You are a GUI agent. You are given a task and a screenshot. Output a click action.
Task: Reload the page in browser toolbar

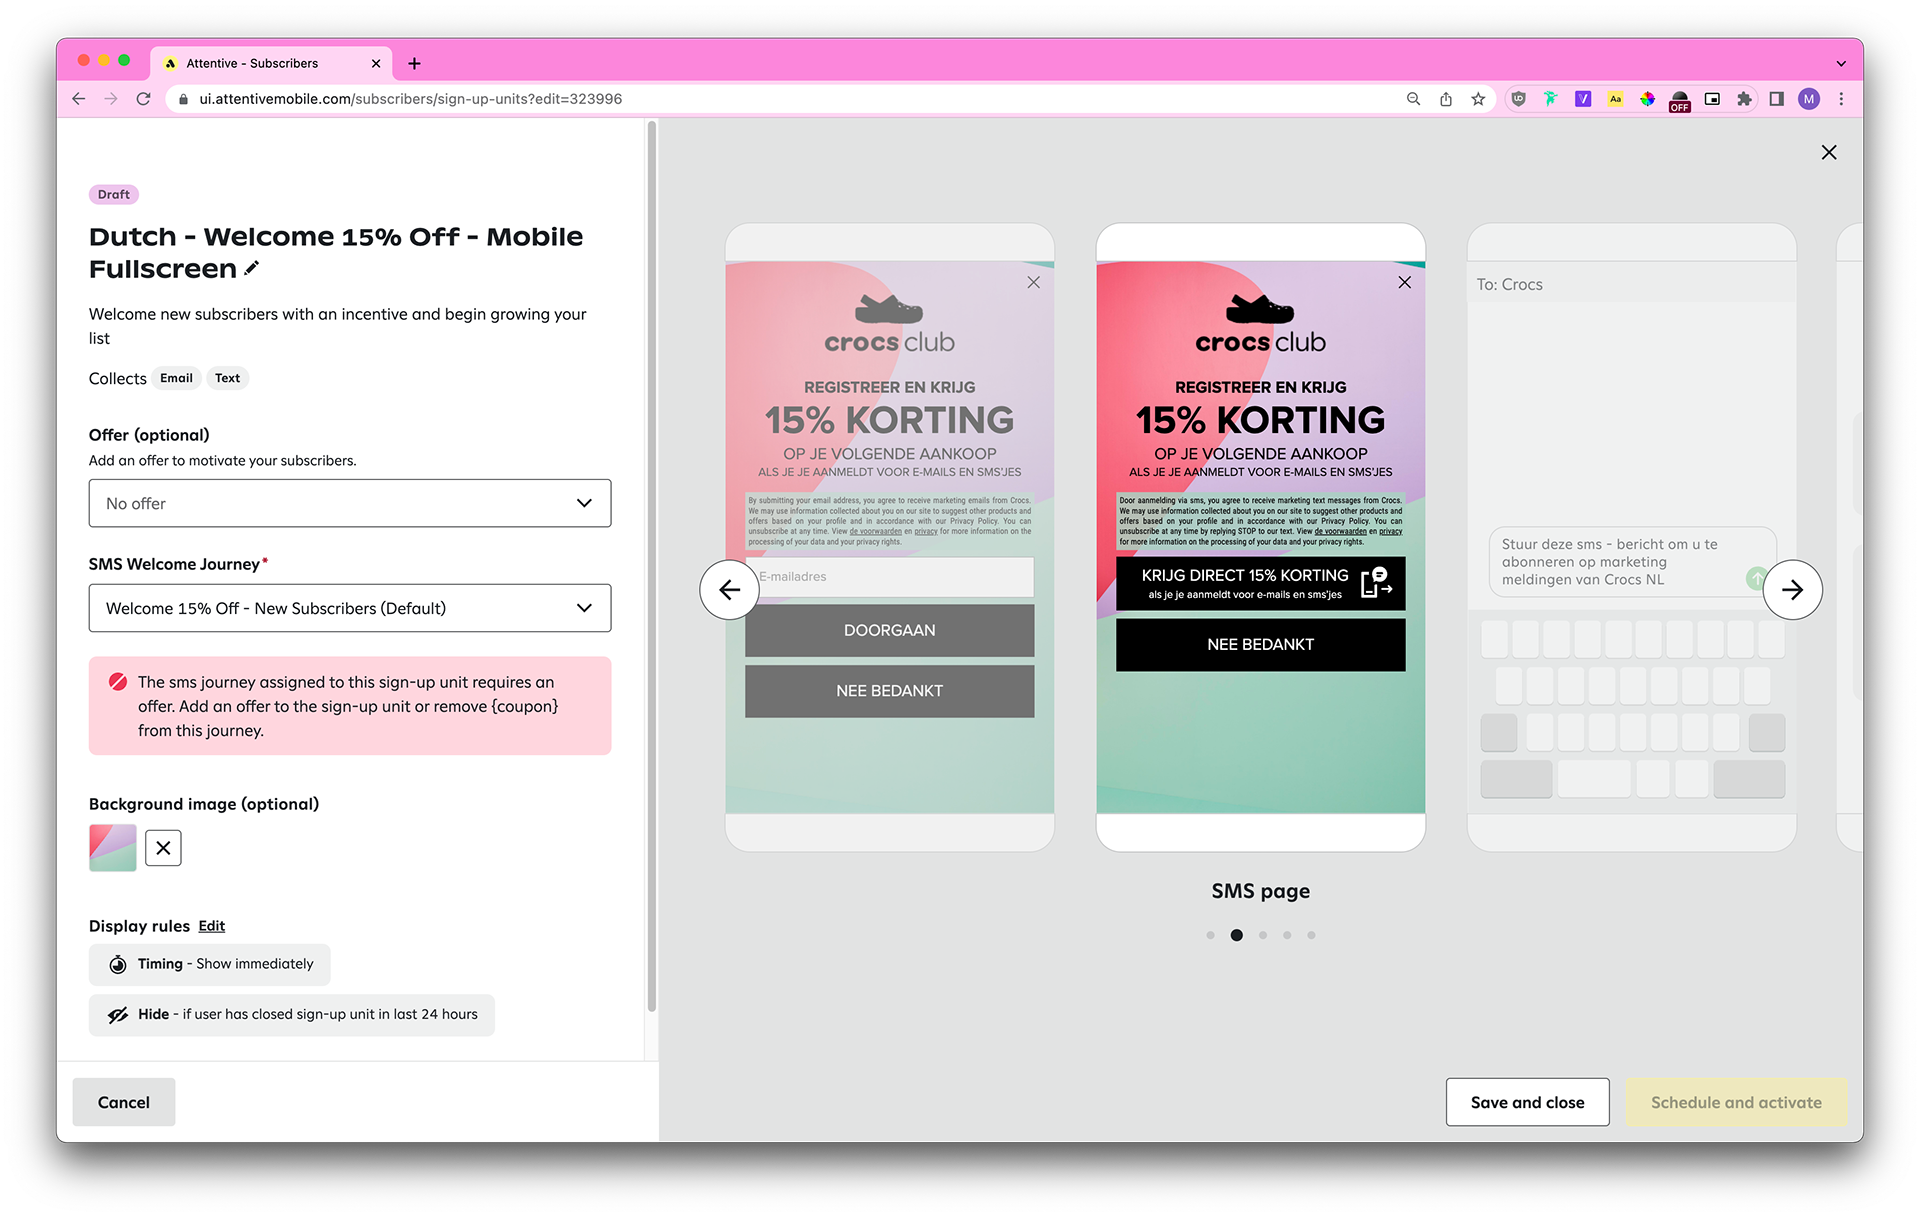[x=144, y=99]
